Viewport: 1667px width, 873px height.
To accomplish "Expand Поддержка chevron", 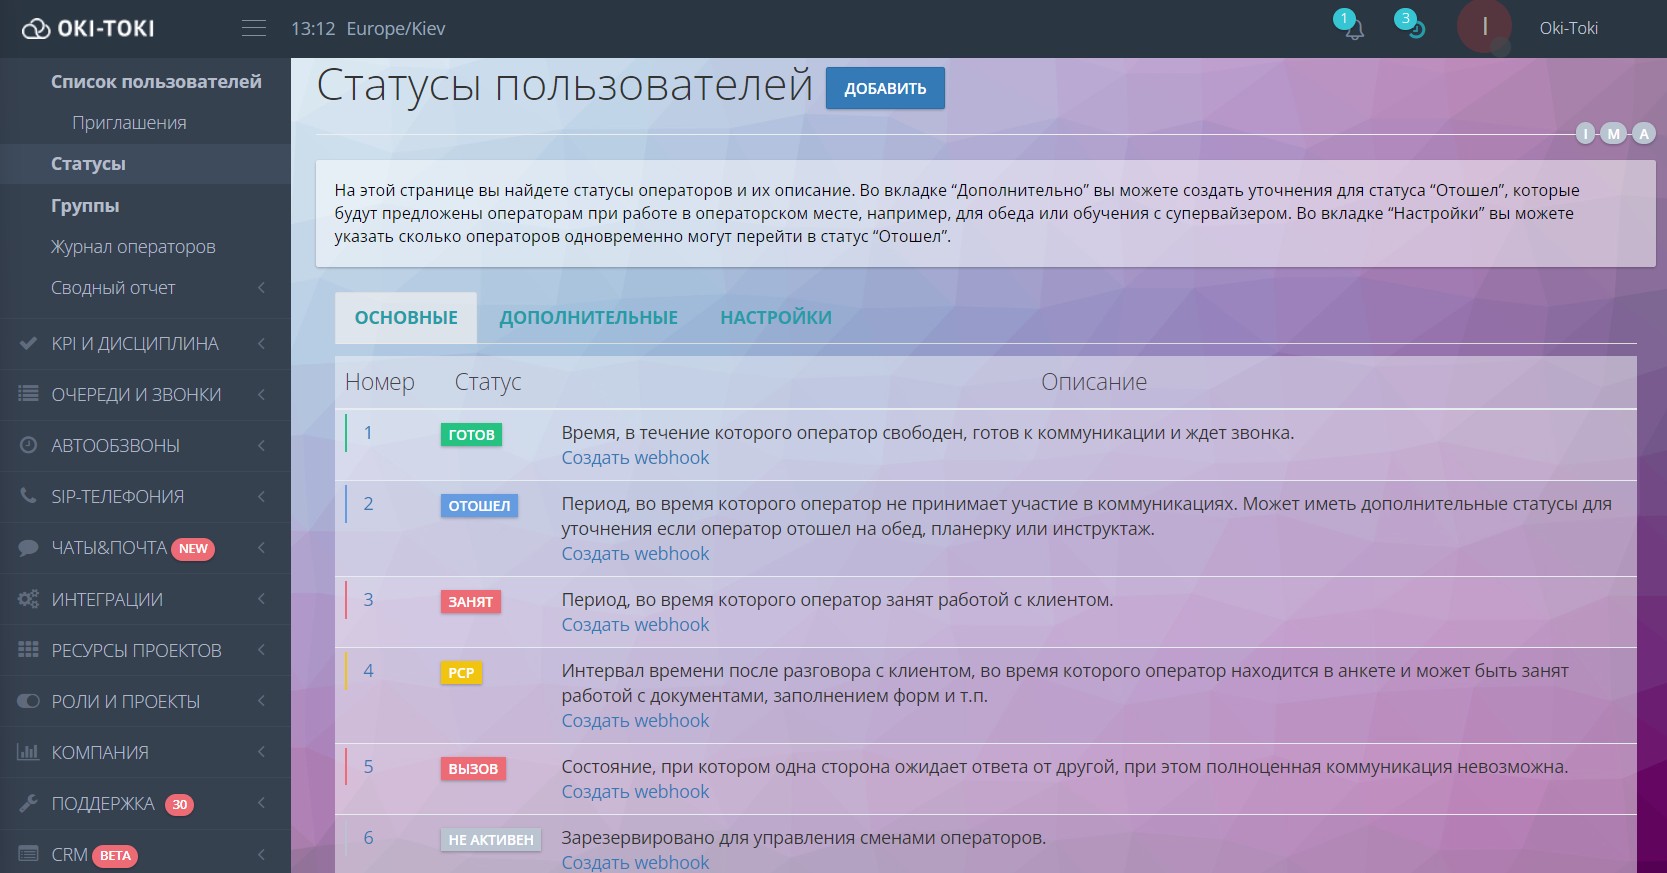I will (261, 803).
